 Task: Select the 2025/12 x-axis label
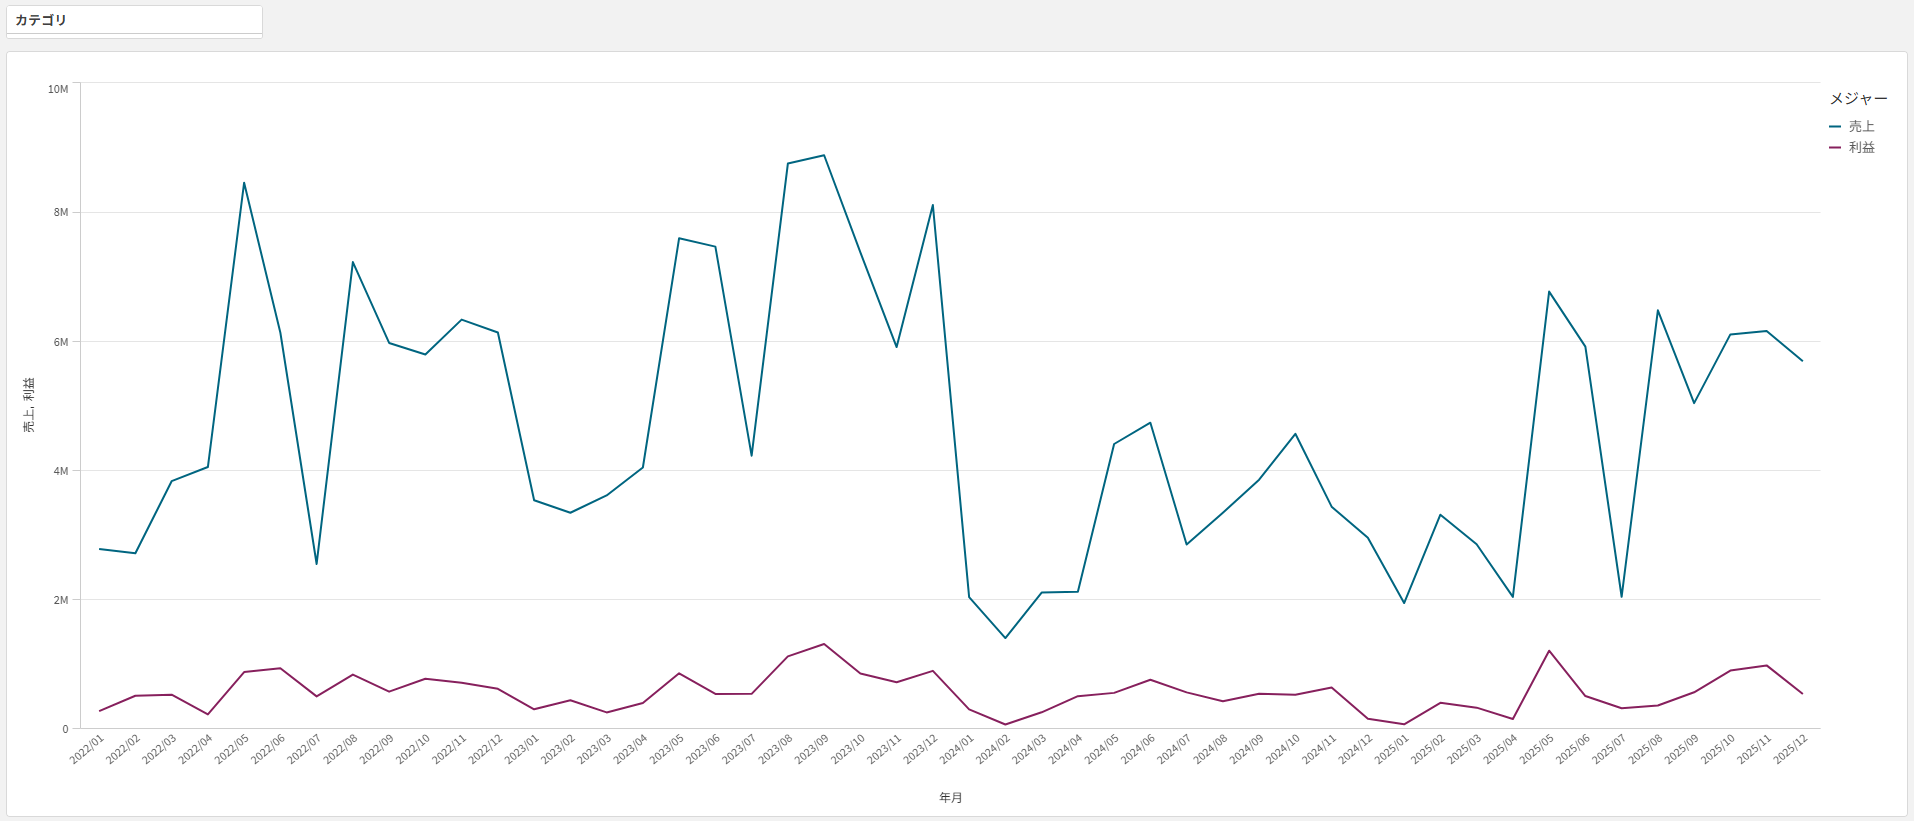click(x=1791, y=749)
